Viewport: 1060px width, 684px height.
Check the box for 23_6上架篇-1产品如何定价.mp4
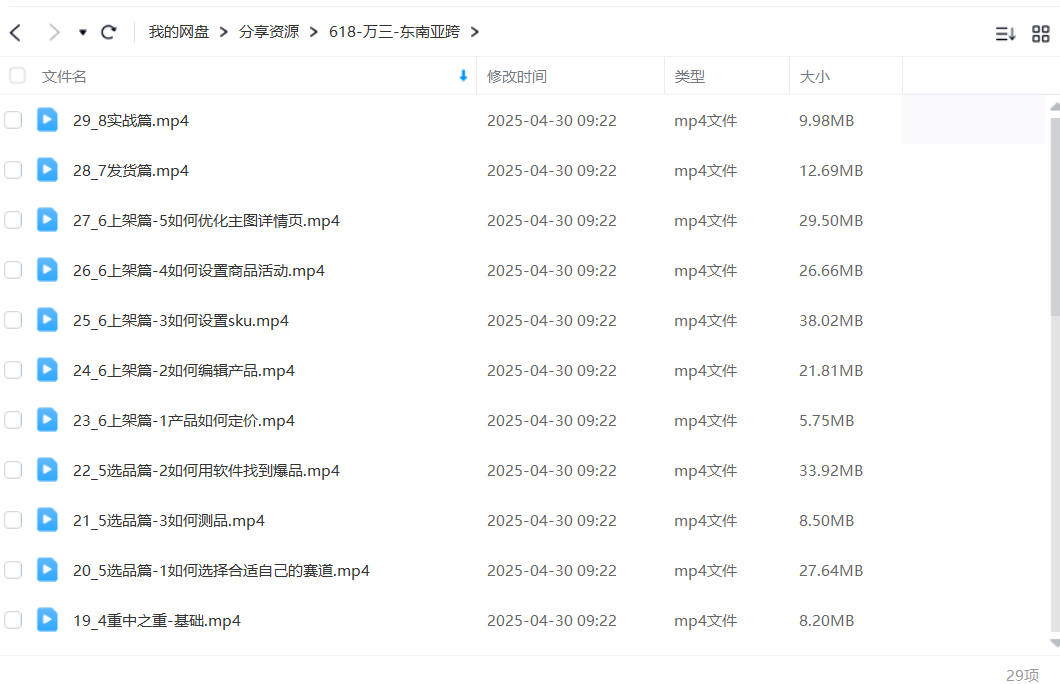pos(13,420)
